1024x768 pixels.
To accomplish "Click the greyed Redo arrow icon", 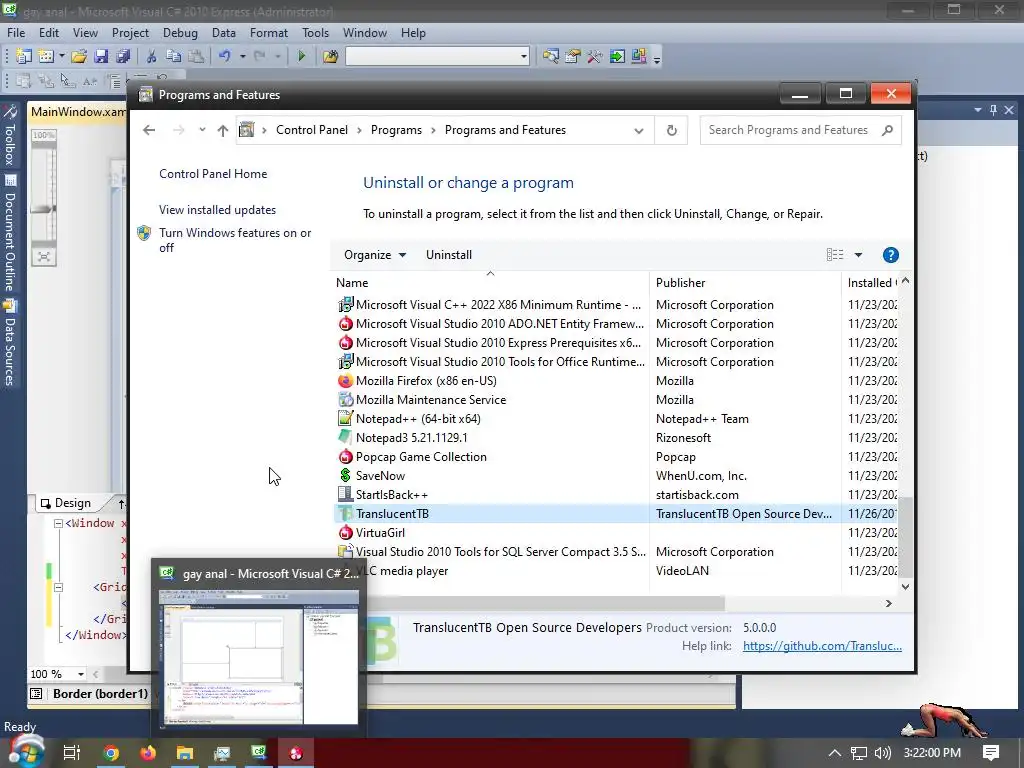I will pos(260,57).
